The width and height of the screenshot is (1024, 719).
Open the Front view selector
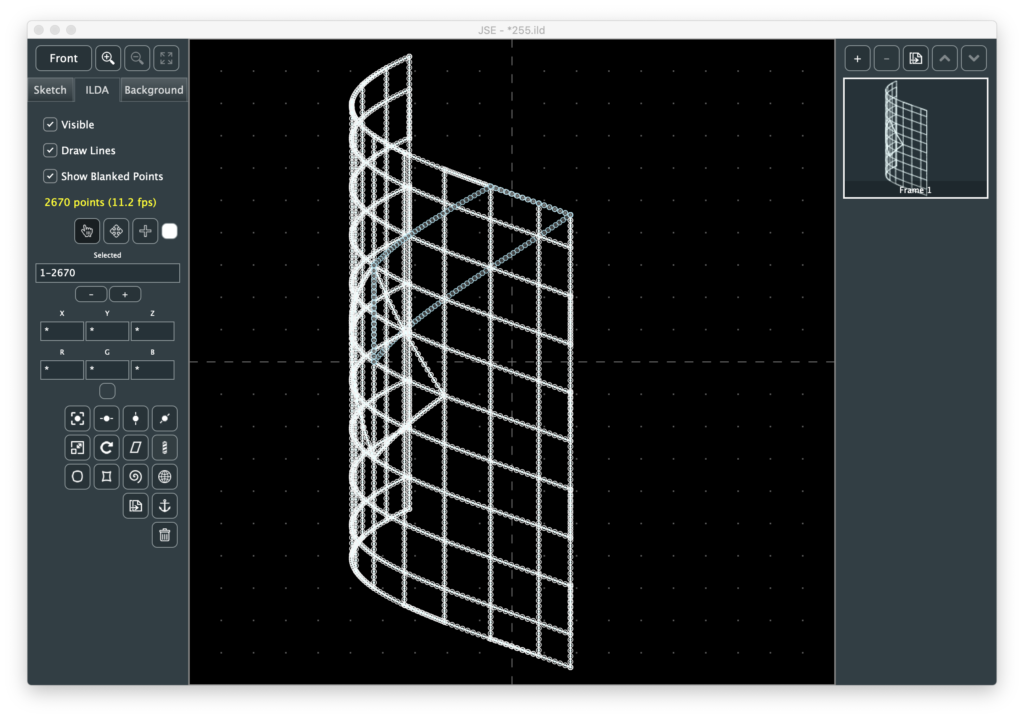[x=63, y=58]
